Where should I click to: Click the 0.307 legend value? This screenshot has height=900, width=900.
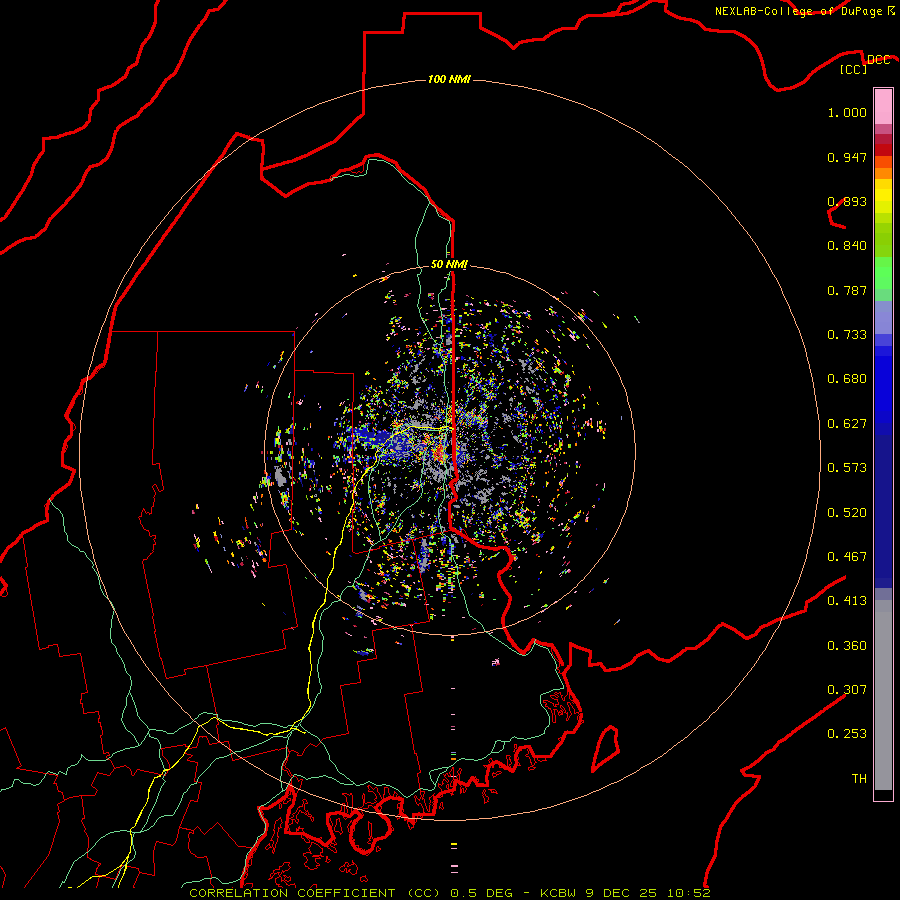(847, 690)
